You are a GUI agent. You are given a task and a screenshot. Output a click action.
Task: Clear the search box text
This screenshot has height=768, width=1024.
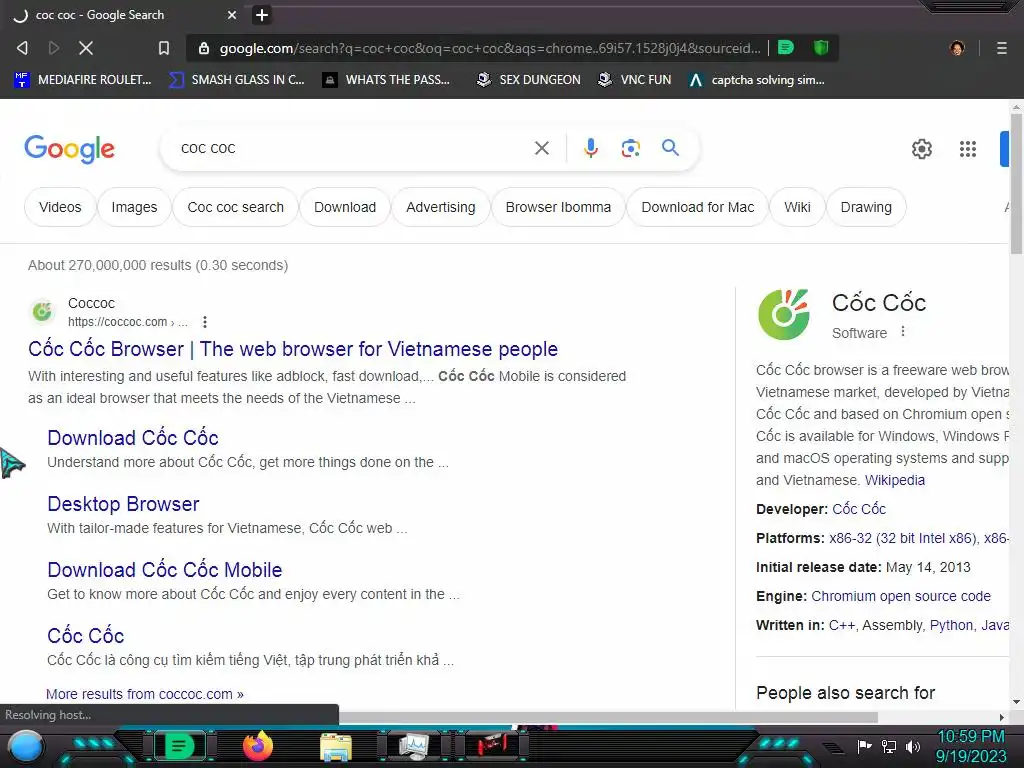[541, 148]
